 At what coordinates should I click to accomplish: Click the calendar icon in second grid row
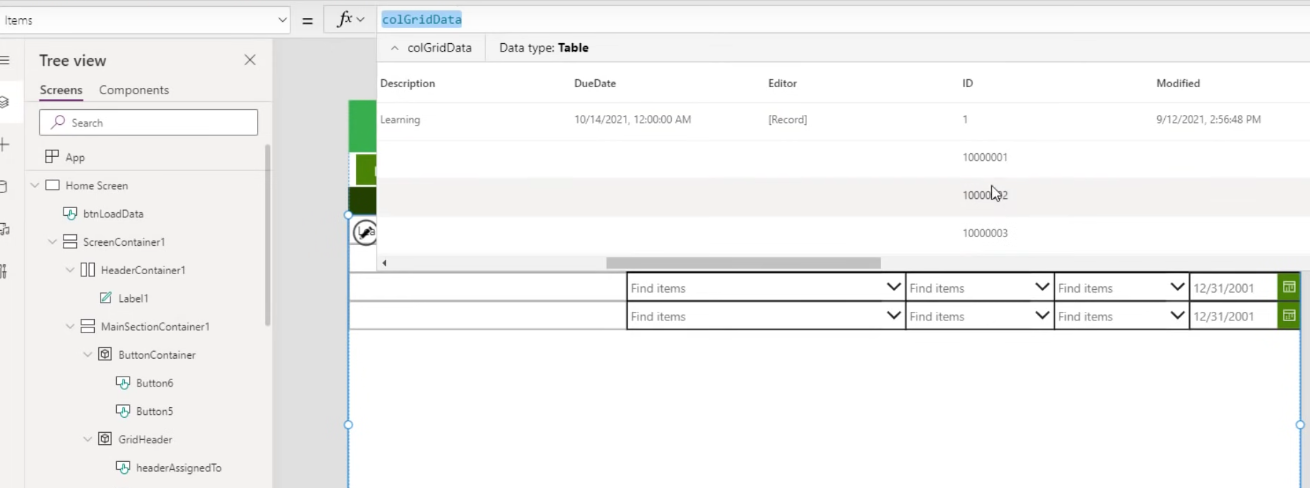pyautogui.click(x=1289, y=316)
